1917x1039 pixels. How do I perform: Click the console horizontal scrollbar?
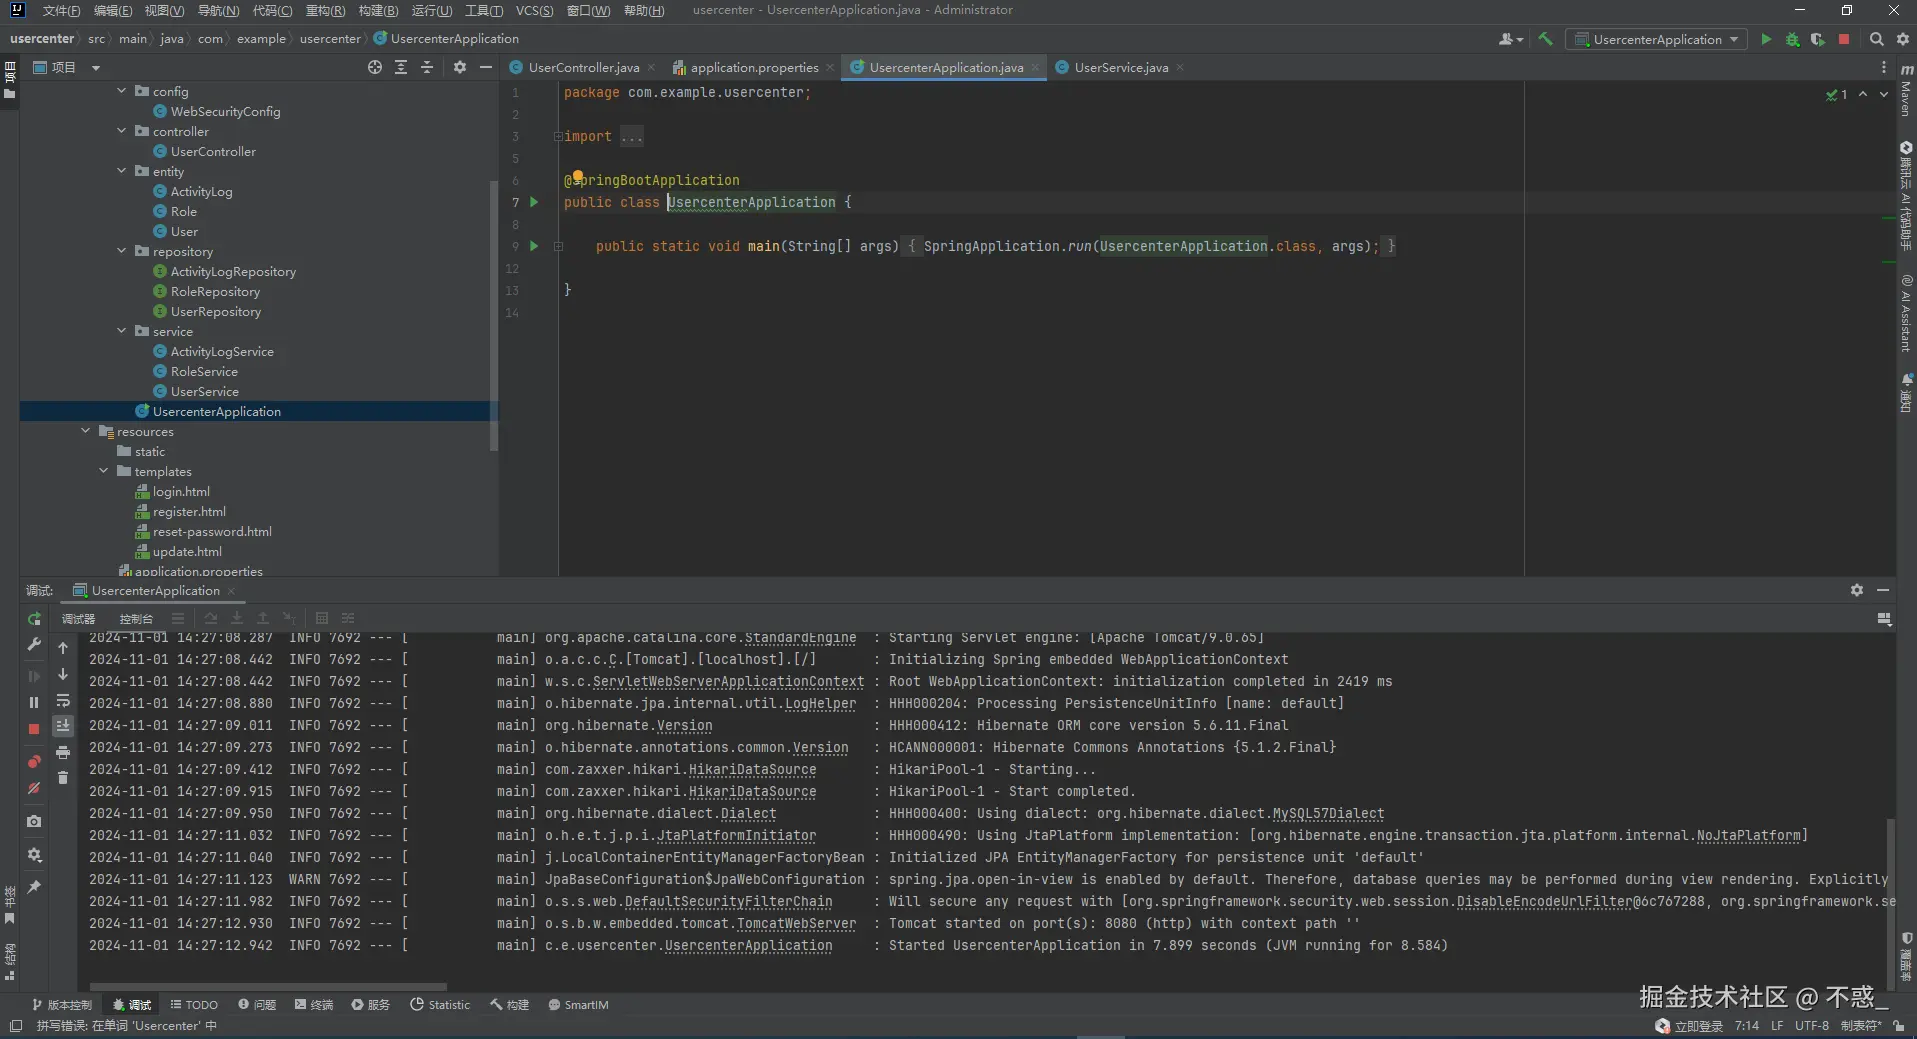point(267,986)
